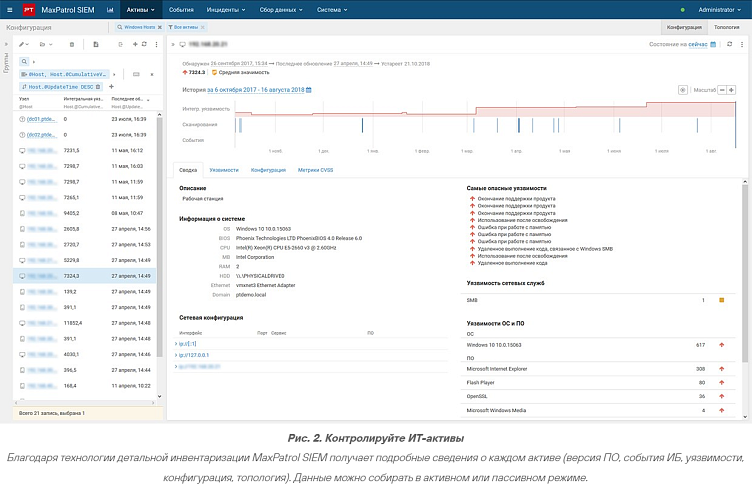The image size is (752, 500).
Task: Expand the arrow next to search icon
Action: click(34, 61)
